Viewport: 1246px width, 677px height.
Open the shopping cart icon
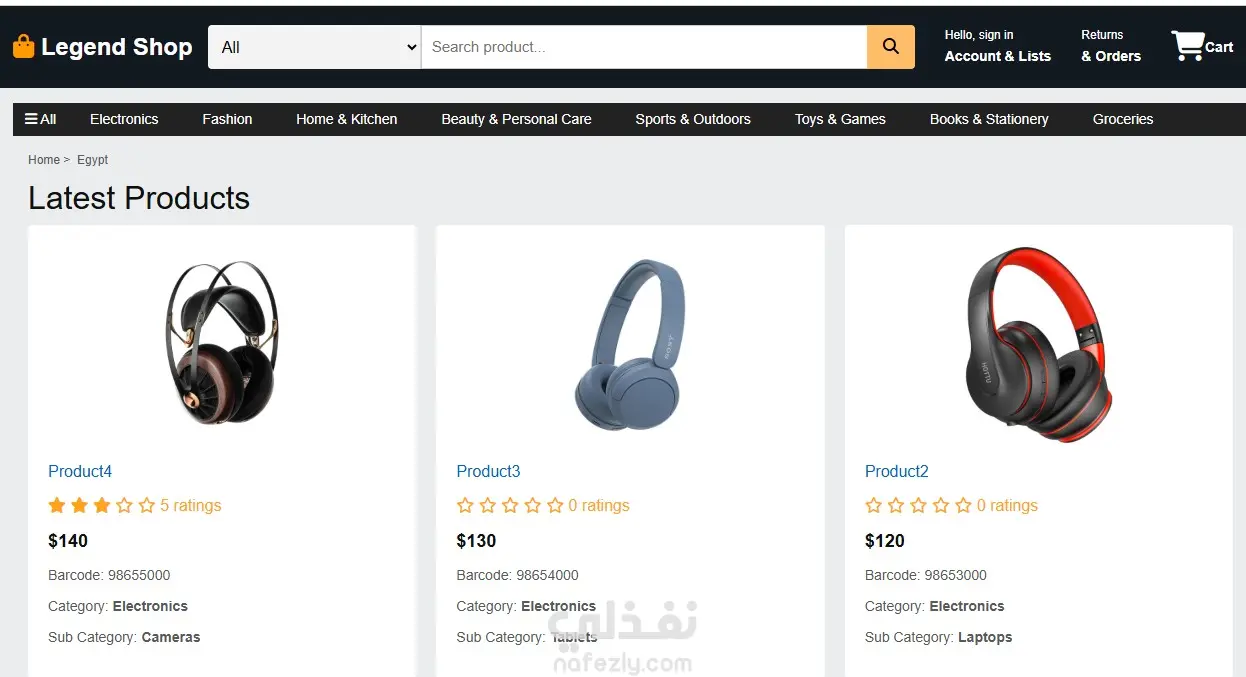pyautogui.click(x=1188, y=46)
